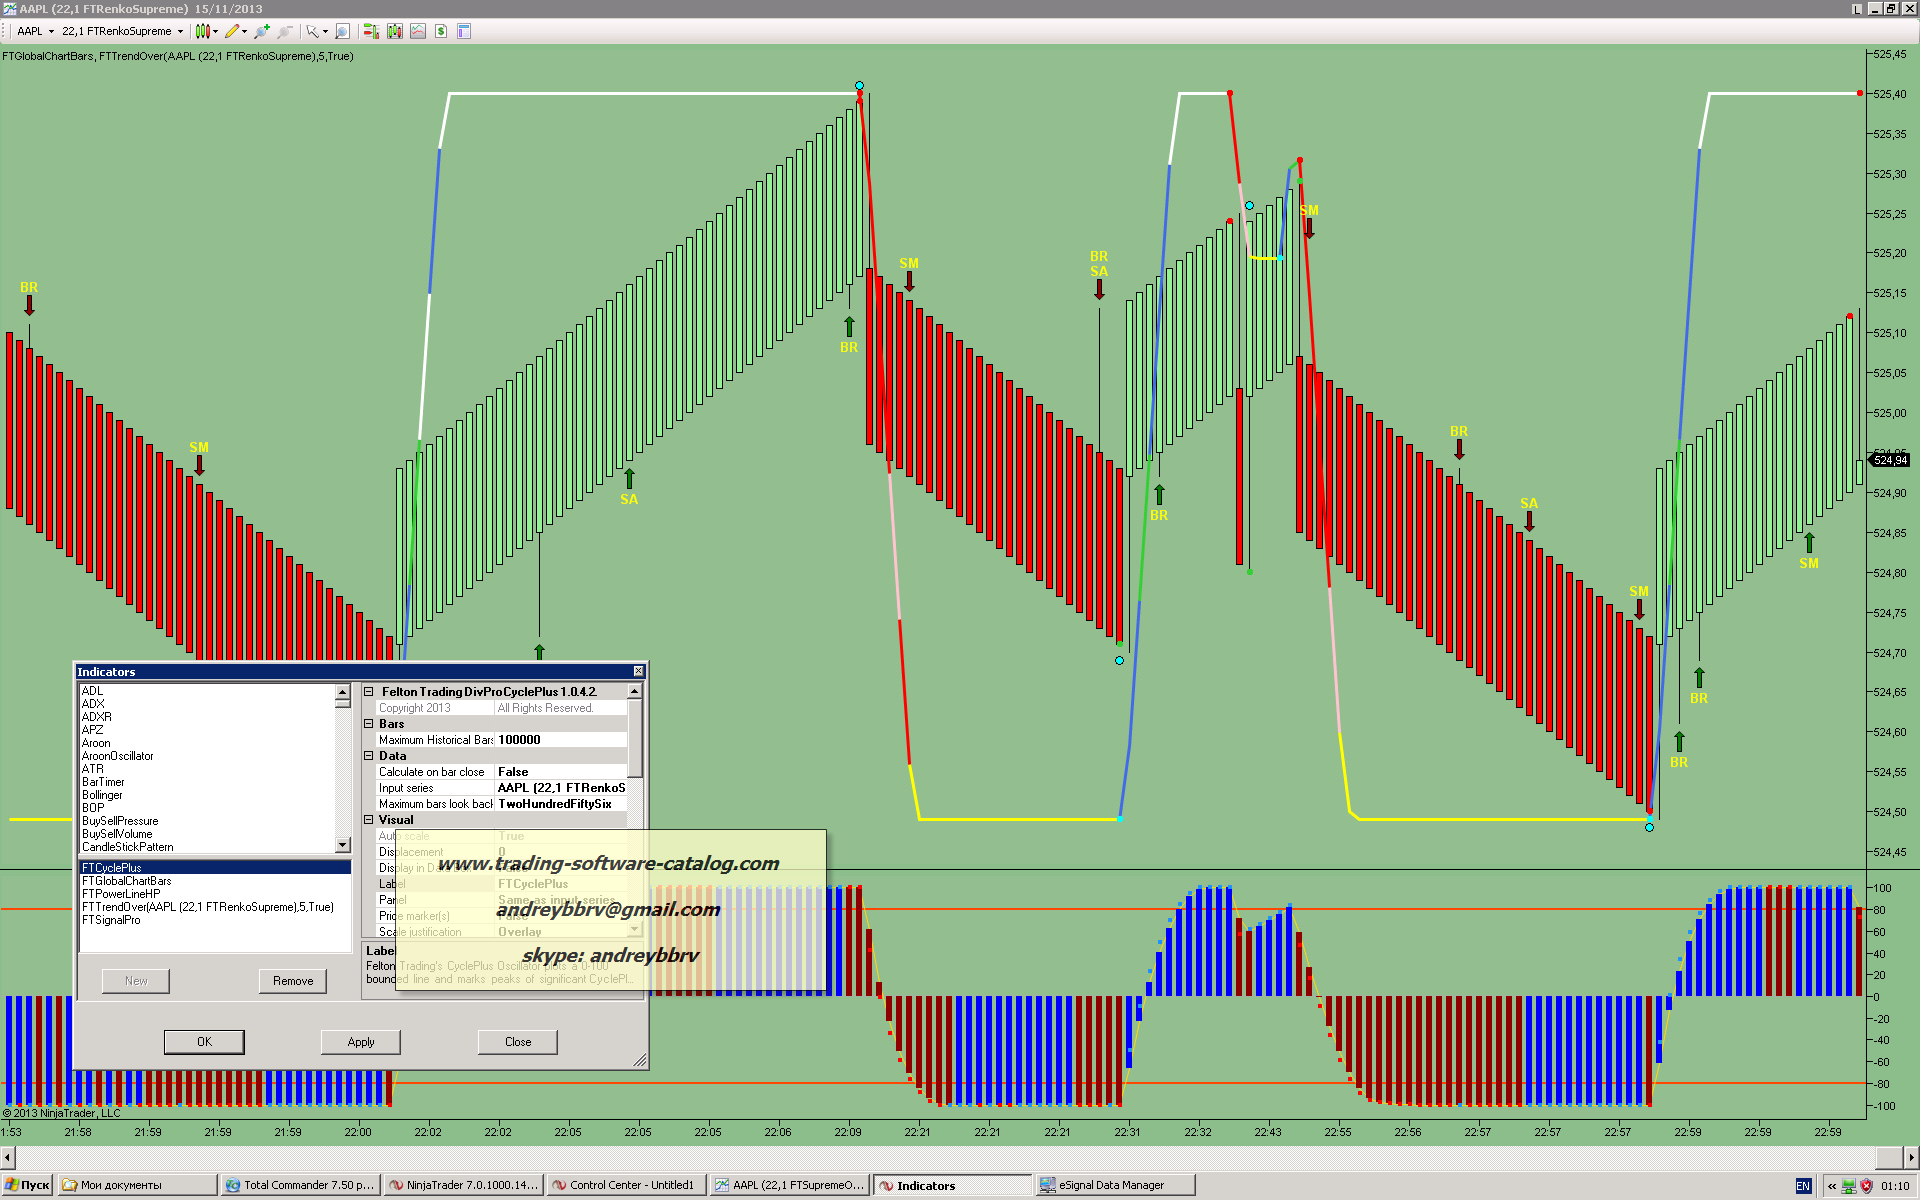Open the chart properties icon
1920x1200 pixels.
464,31
